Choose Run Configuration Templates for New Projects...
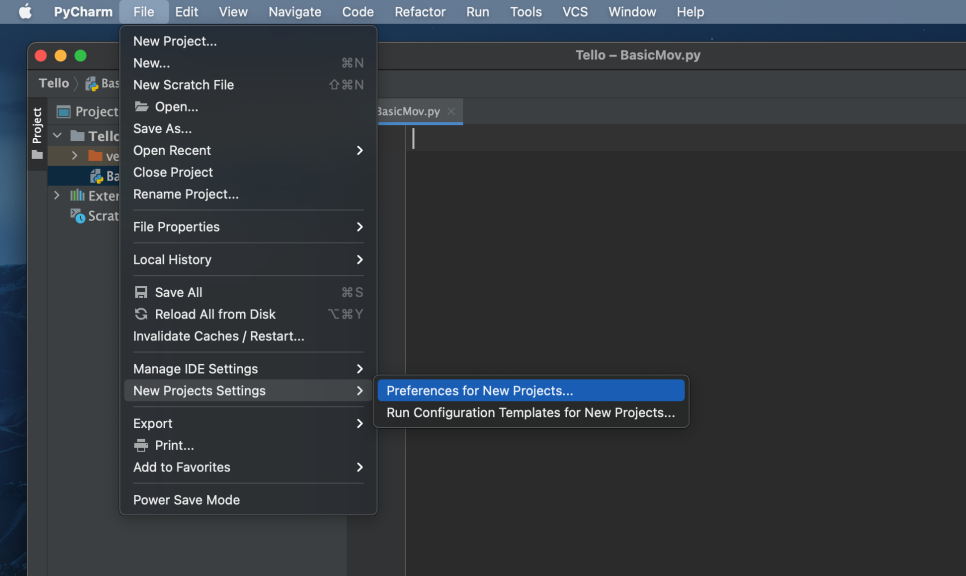The height and width of the screenshot is (576, 966). click(x=531, y=413)
